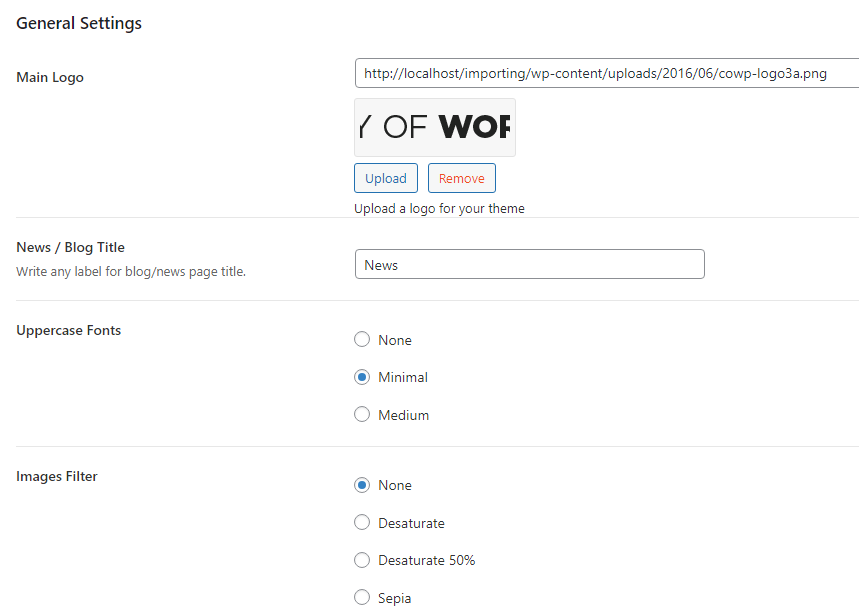Image resolution: width=859 pixels, height=614 pixels.
Task: Click the Uppercase Fonts label
Action: 68,330
